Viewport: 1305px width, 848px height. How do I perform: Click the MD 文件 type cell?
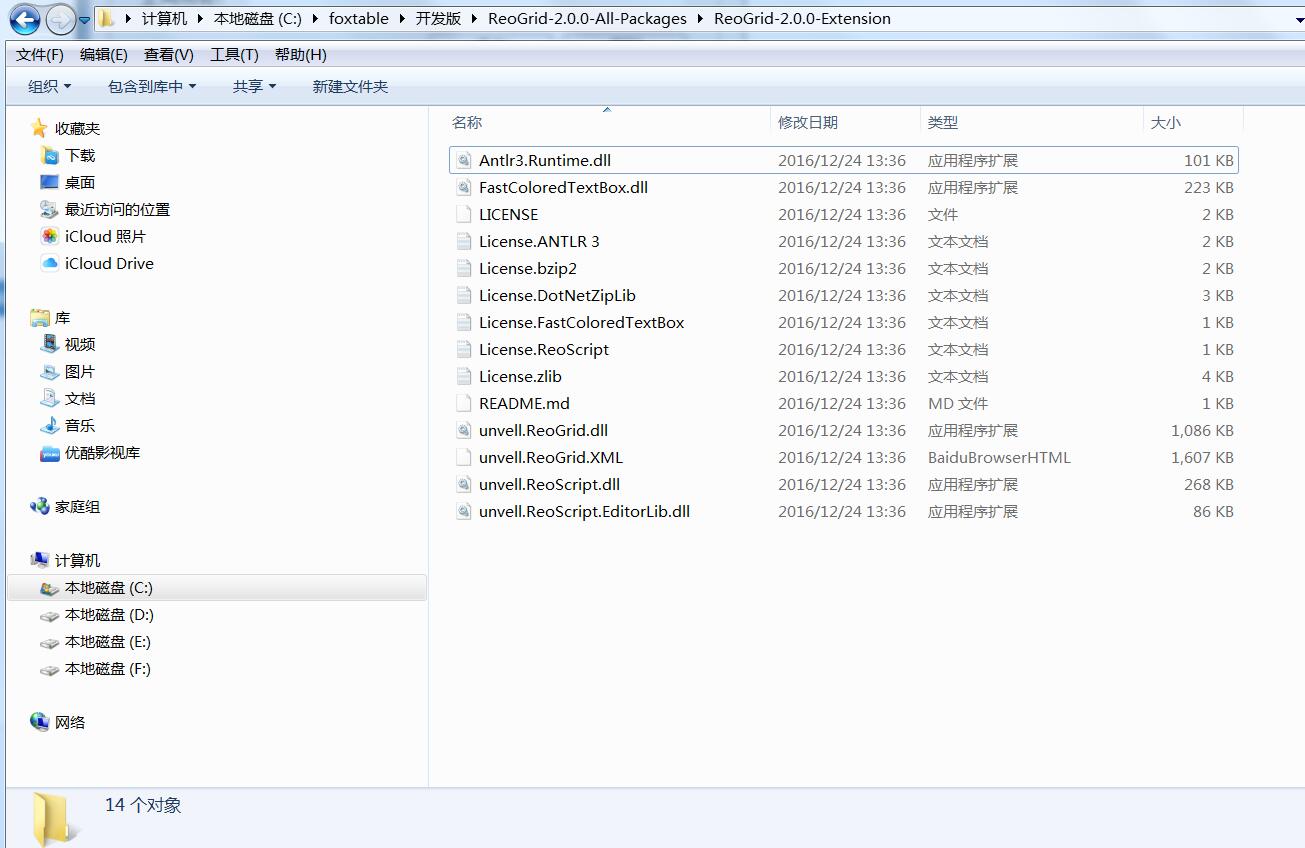[958, 403]
